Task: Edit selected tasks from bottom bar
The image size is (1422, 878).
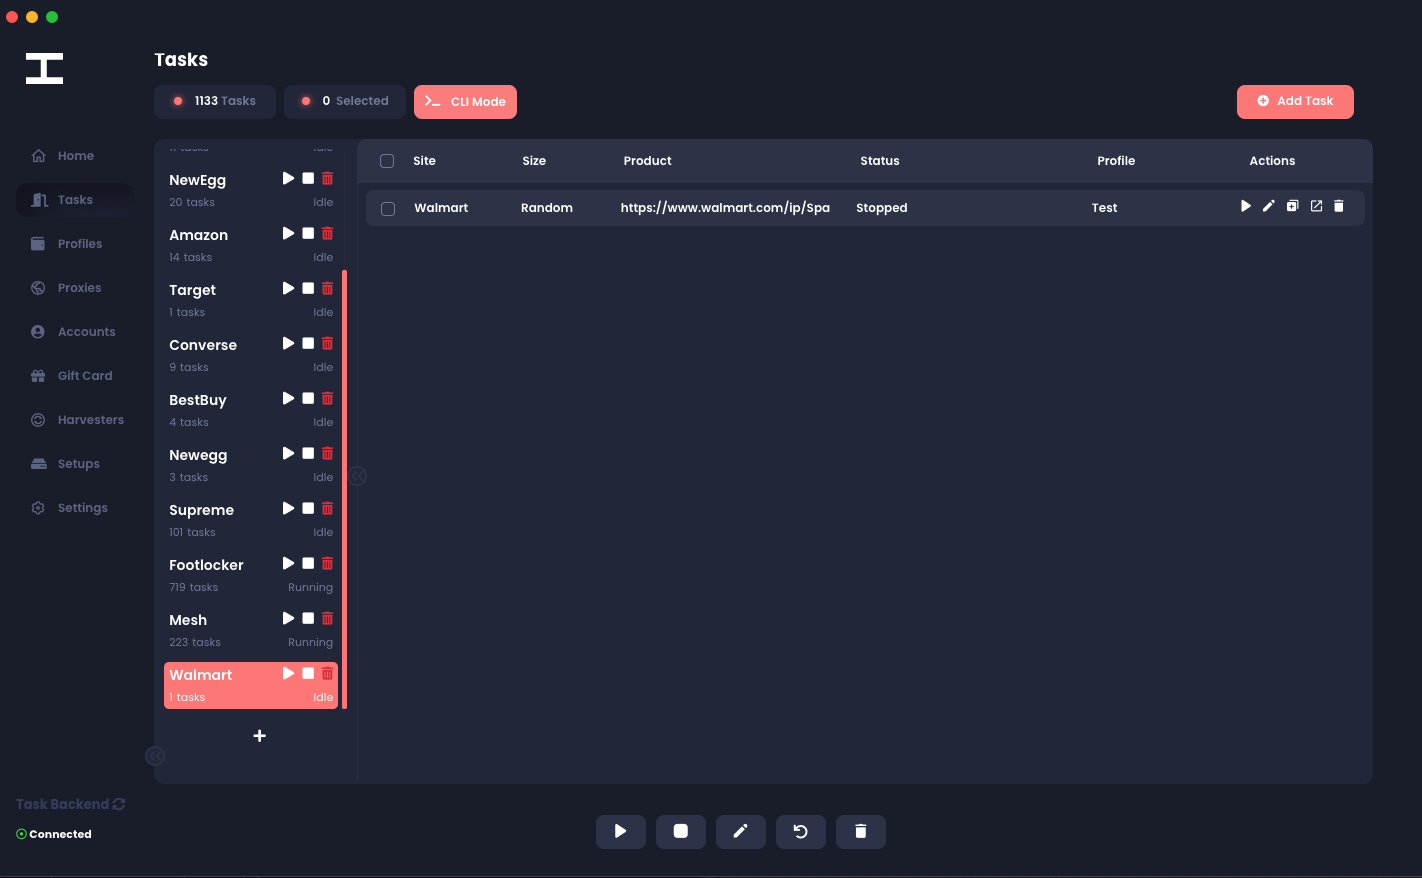Action: (x=741, y=831)
